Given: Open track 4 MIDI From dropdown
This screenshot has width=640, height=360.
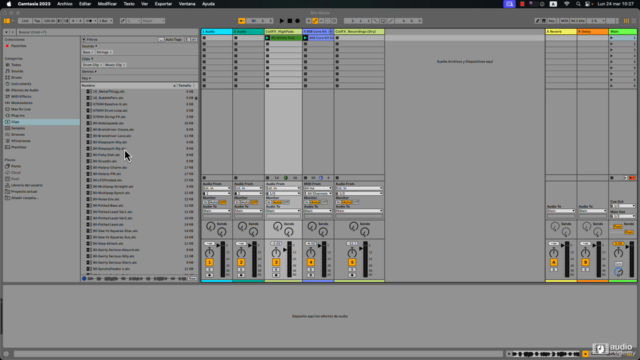Looking at the screenshot, I should point(318,188).
